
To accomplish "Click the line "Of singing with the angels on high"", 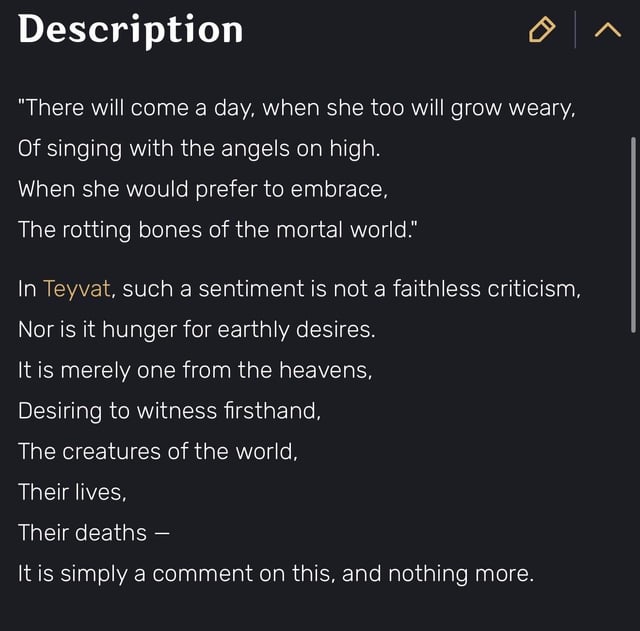I will pos(199,149).
